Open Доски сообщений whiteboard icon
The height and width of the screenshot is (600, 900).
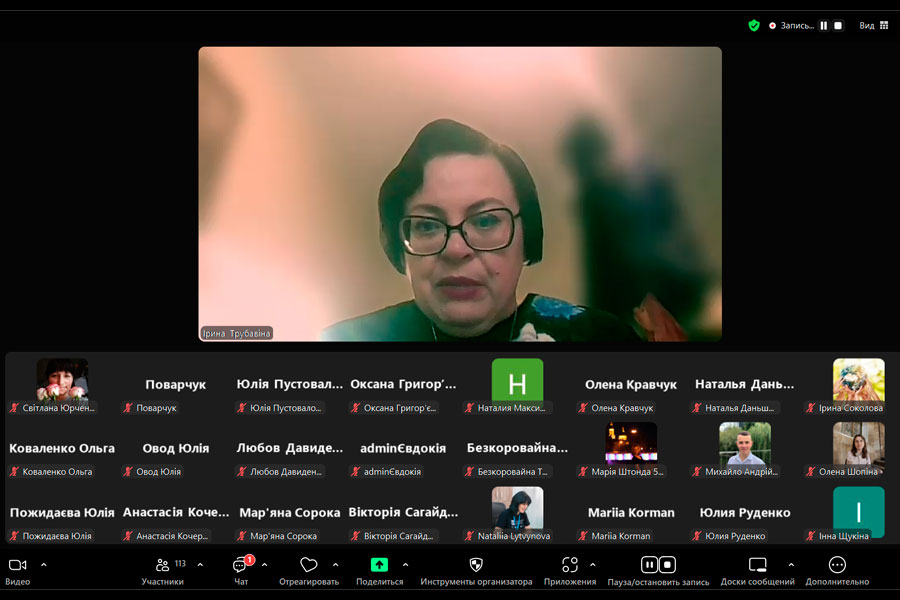point(757,565)
